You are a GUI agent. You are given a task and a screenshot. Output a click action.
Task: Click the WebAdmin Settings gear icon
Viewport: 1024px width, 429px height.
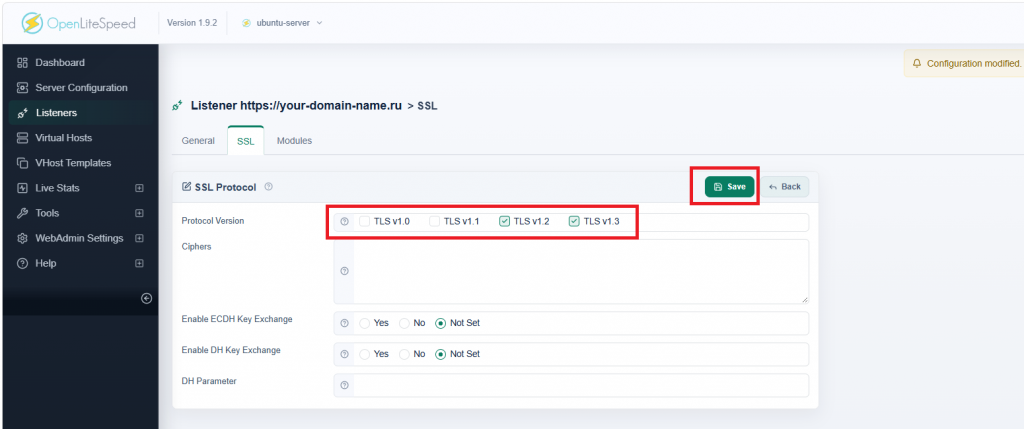[22, 238]
